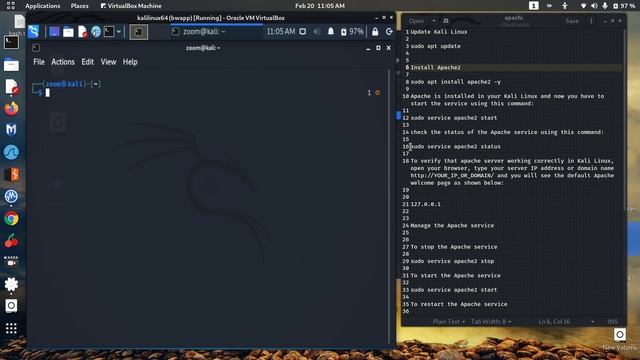This screenshot has width=640, height=360.
Task: Open the Kali dragon menu in the VM panel
Action: click(x=33, y=31)
